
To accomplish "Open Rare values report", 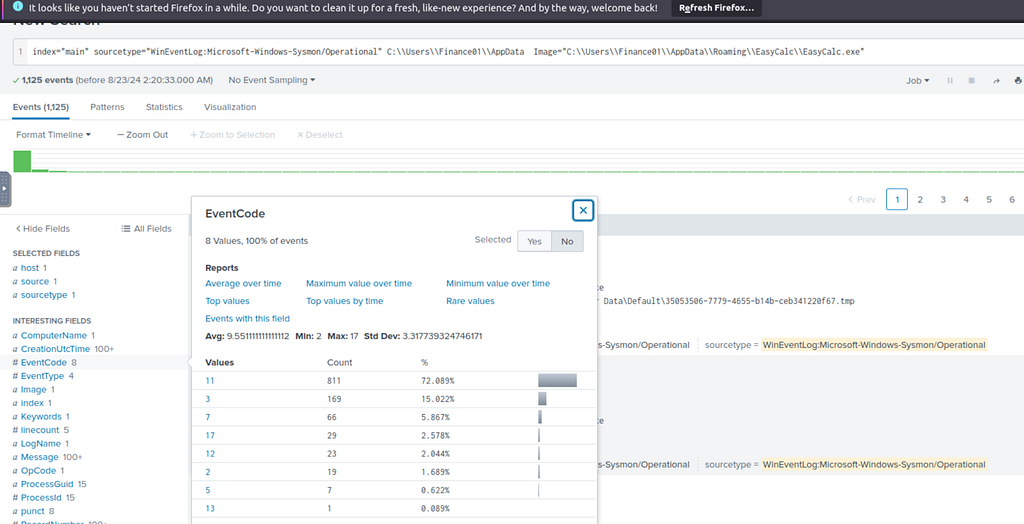I will (x=470, y=301).
